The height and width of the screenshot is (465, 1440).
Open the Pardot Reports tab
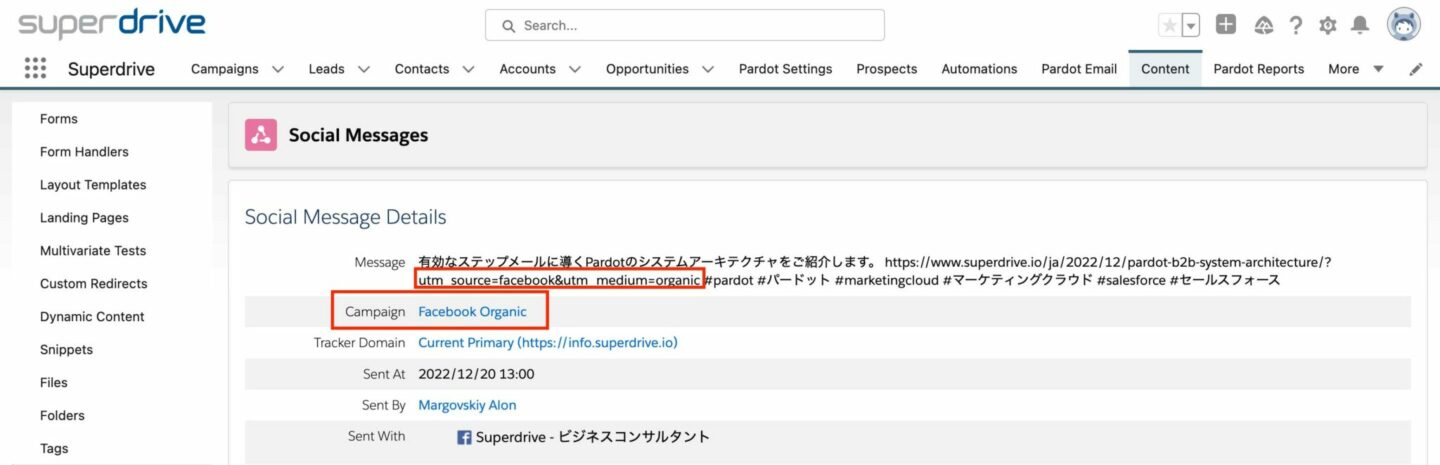1259,69
